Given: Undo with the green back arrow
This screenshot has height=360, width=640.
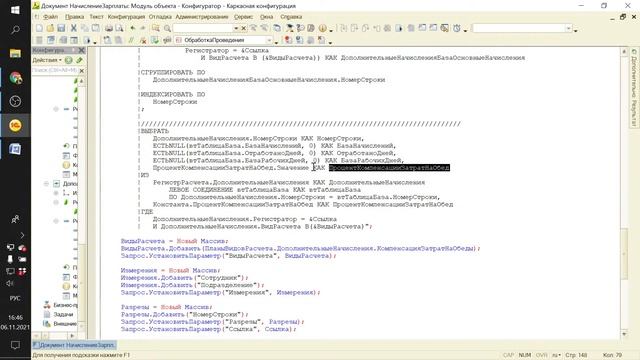Looking at the screenshot, I should 133,28.
